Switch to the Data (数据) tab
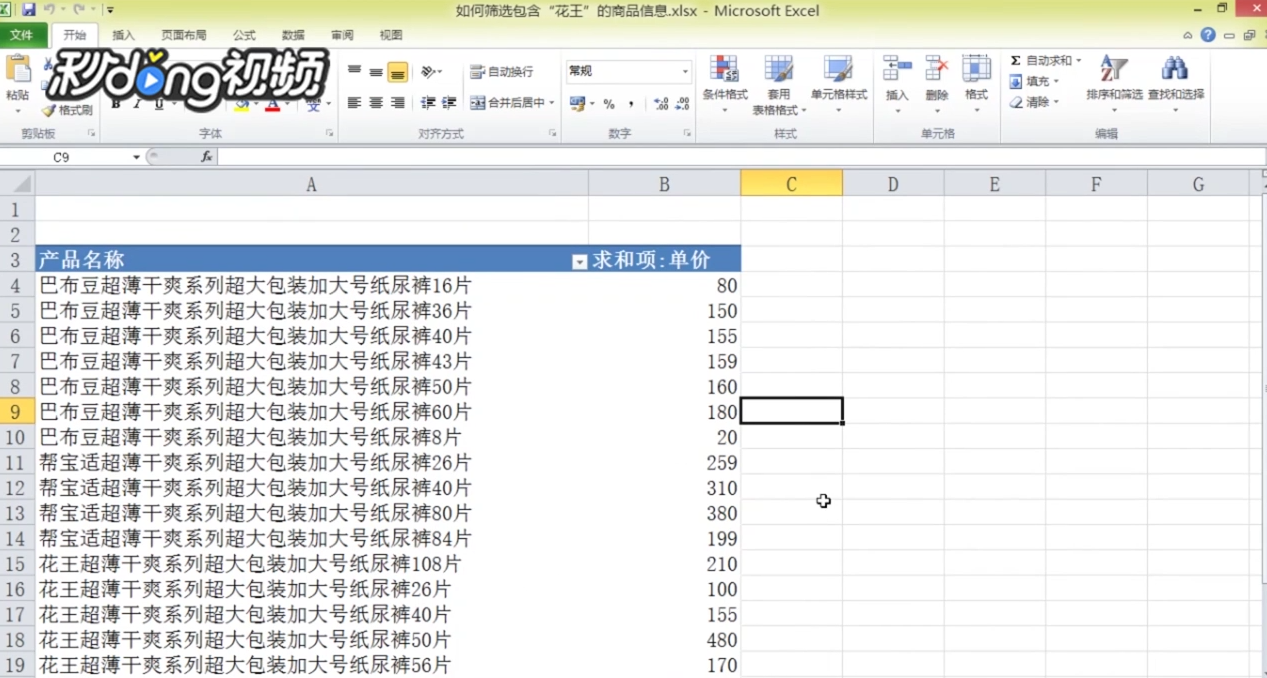 pyautogui.click(x=293, y=35)
